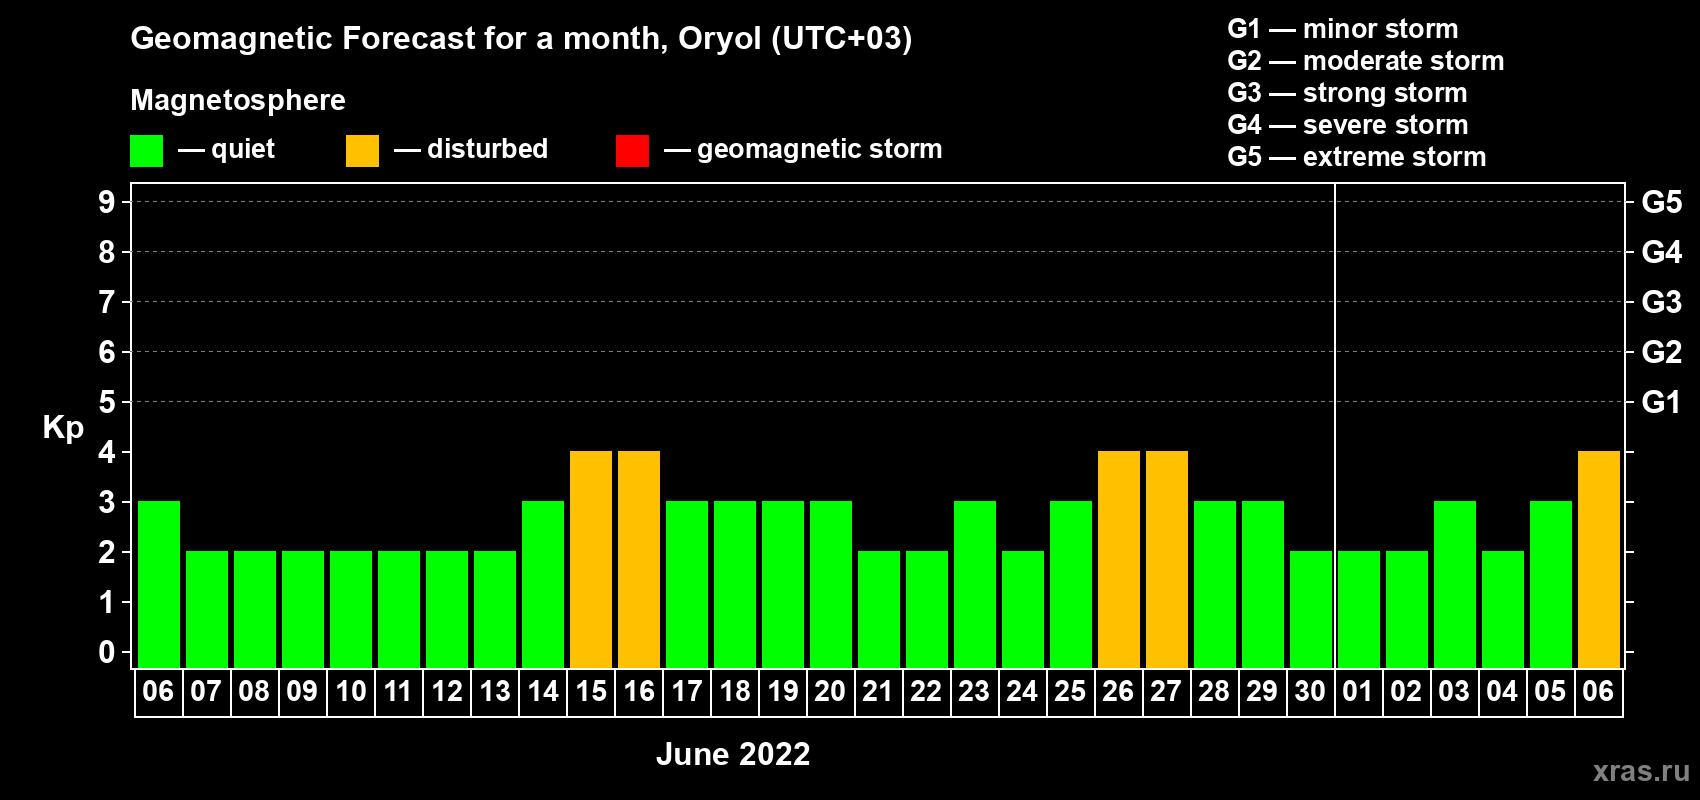Select the green bar for June 23
The height and width of the screenshot is (800, 1700).
(975, 584)
